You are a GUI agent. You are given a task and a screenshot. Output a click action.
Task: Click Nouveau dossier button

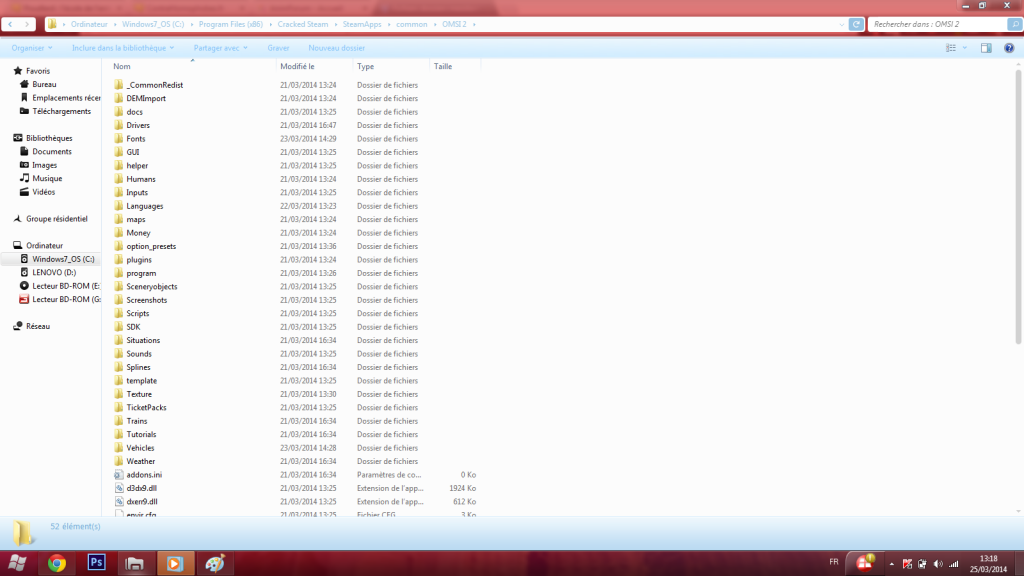point(336,48)
